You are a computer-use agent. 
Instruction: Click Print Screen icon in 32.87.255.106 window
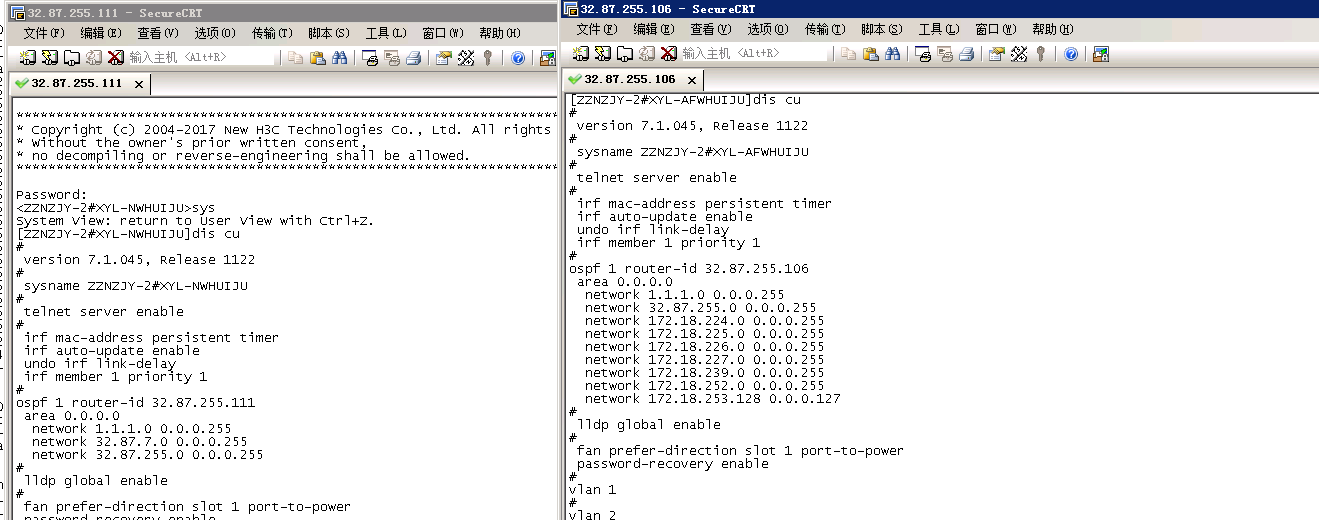click(923, 54)
